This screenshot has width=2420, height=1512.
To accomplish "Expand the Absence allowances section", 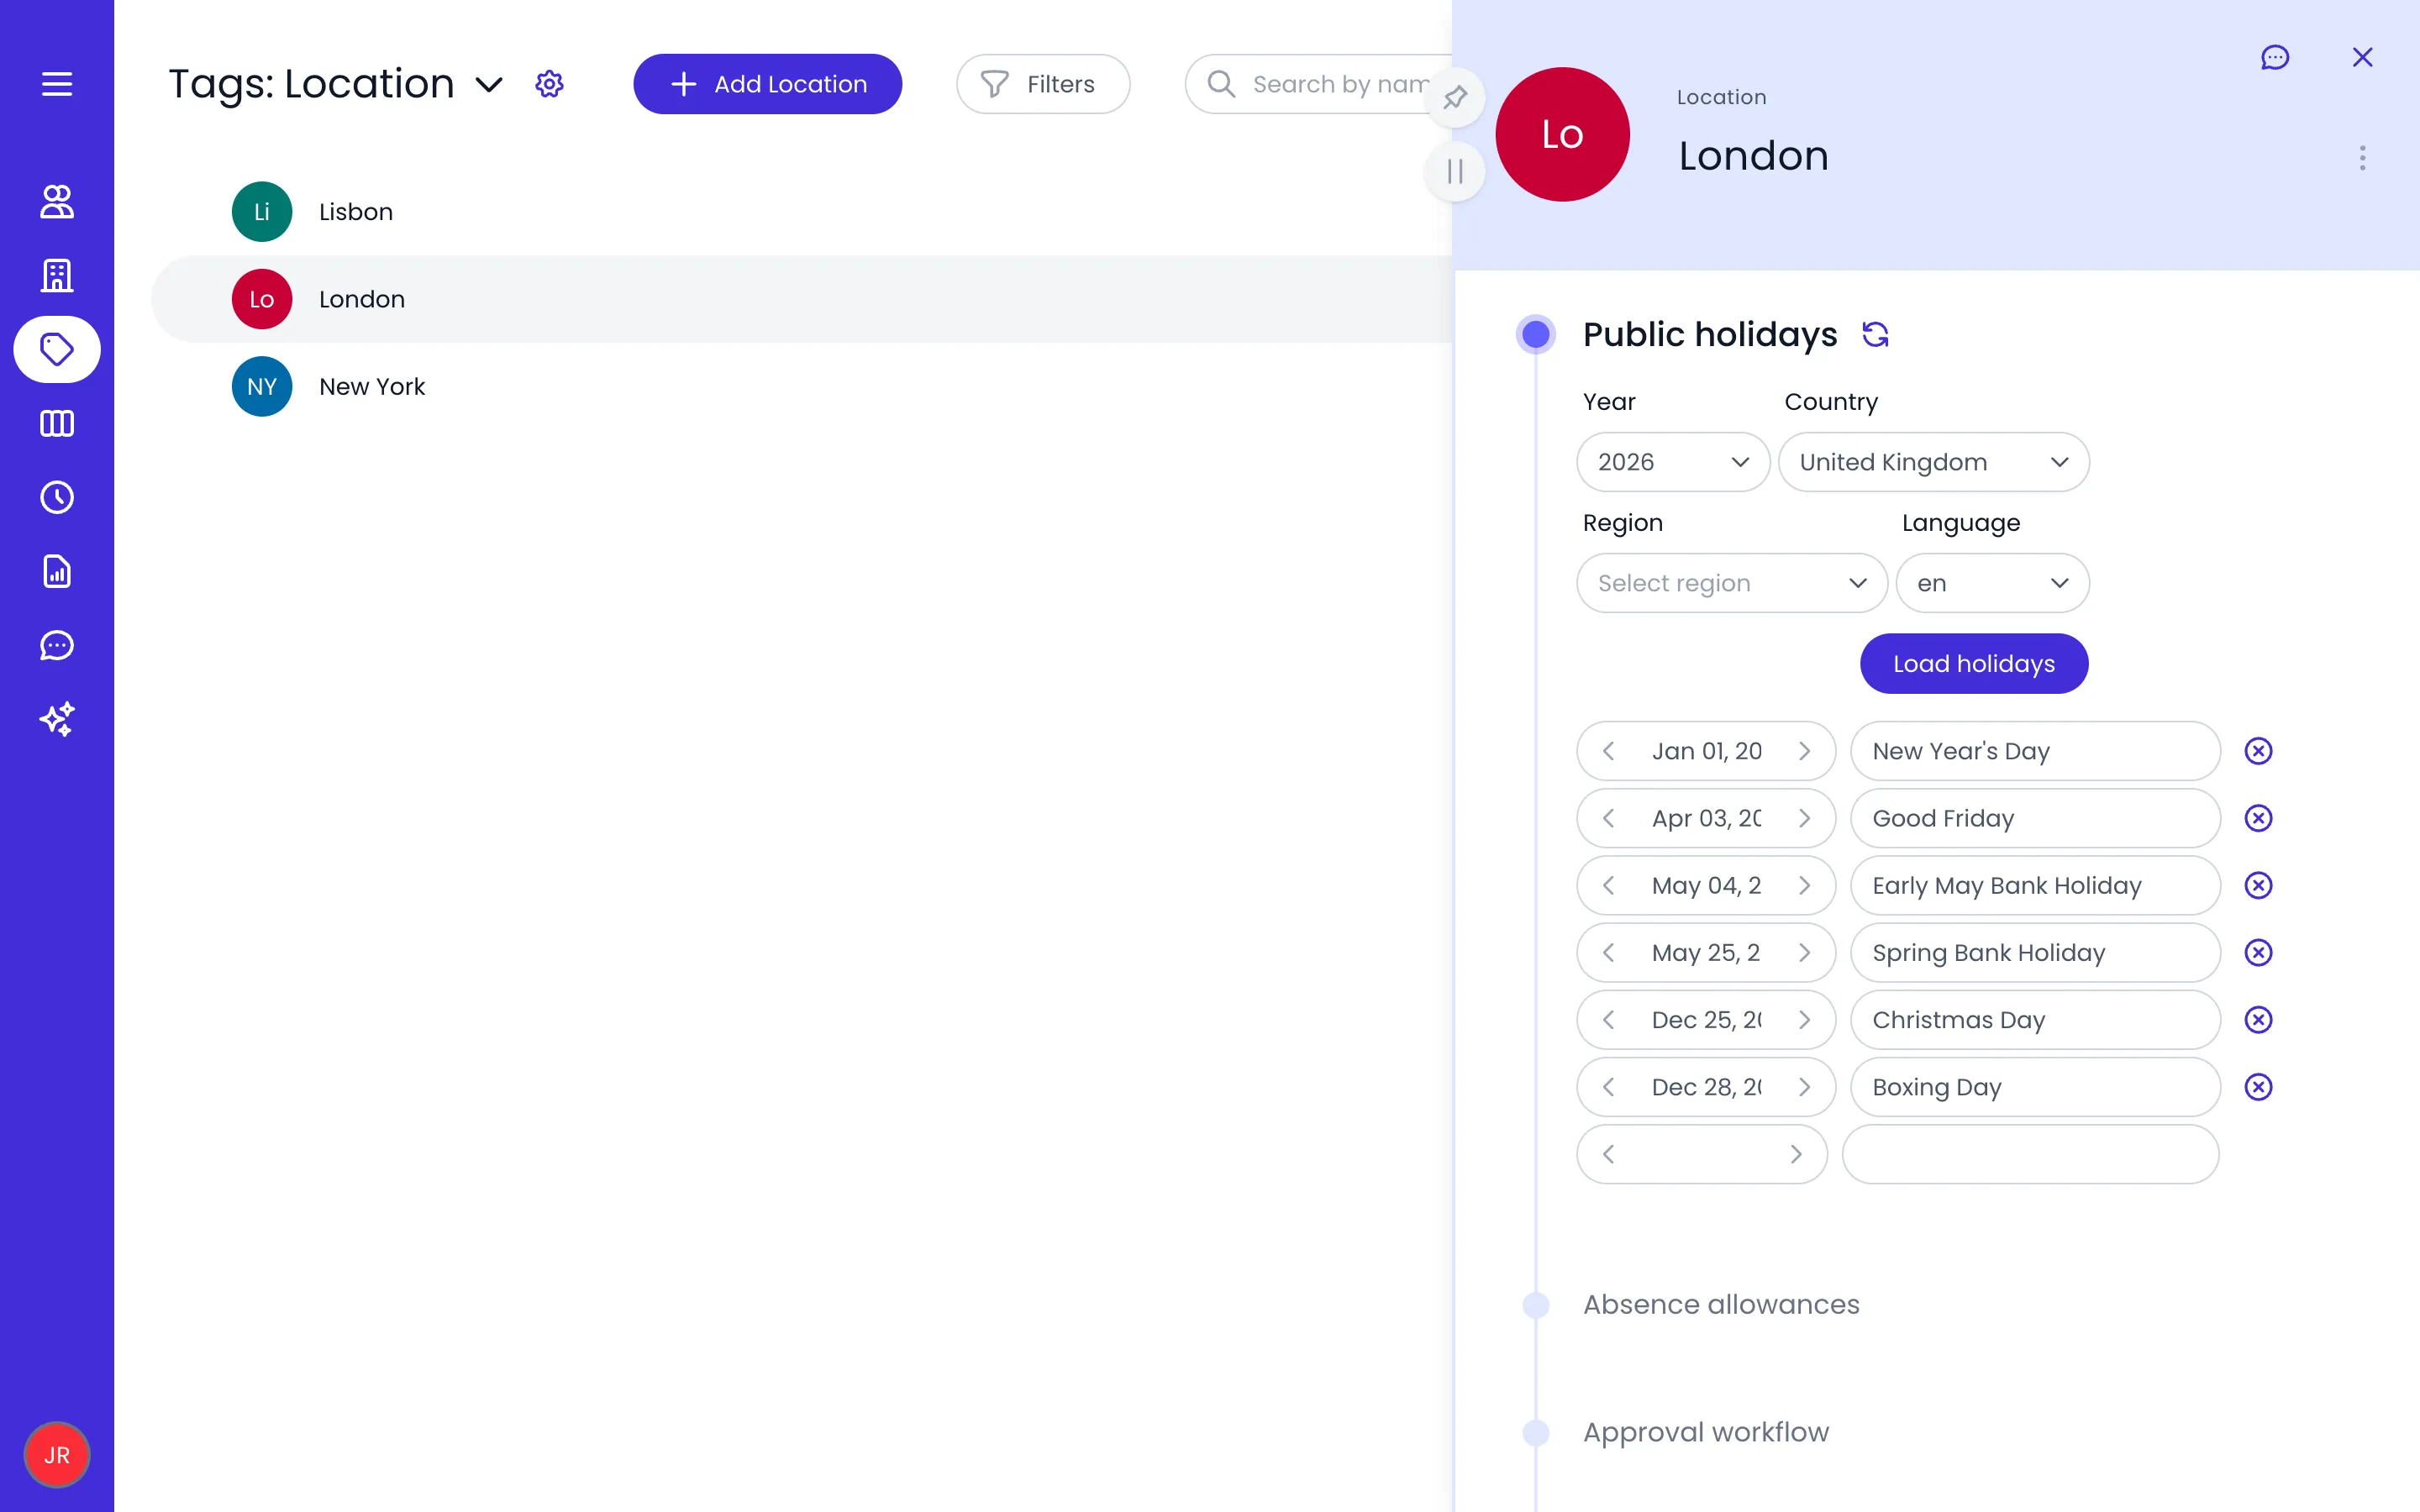I will 1720,1304.
